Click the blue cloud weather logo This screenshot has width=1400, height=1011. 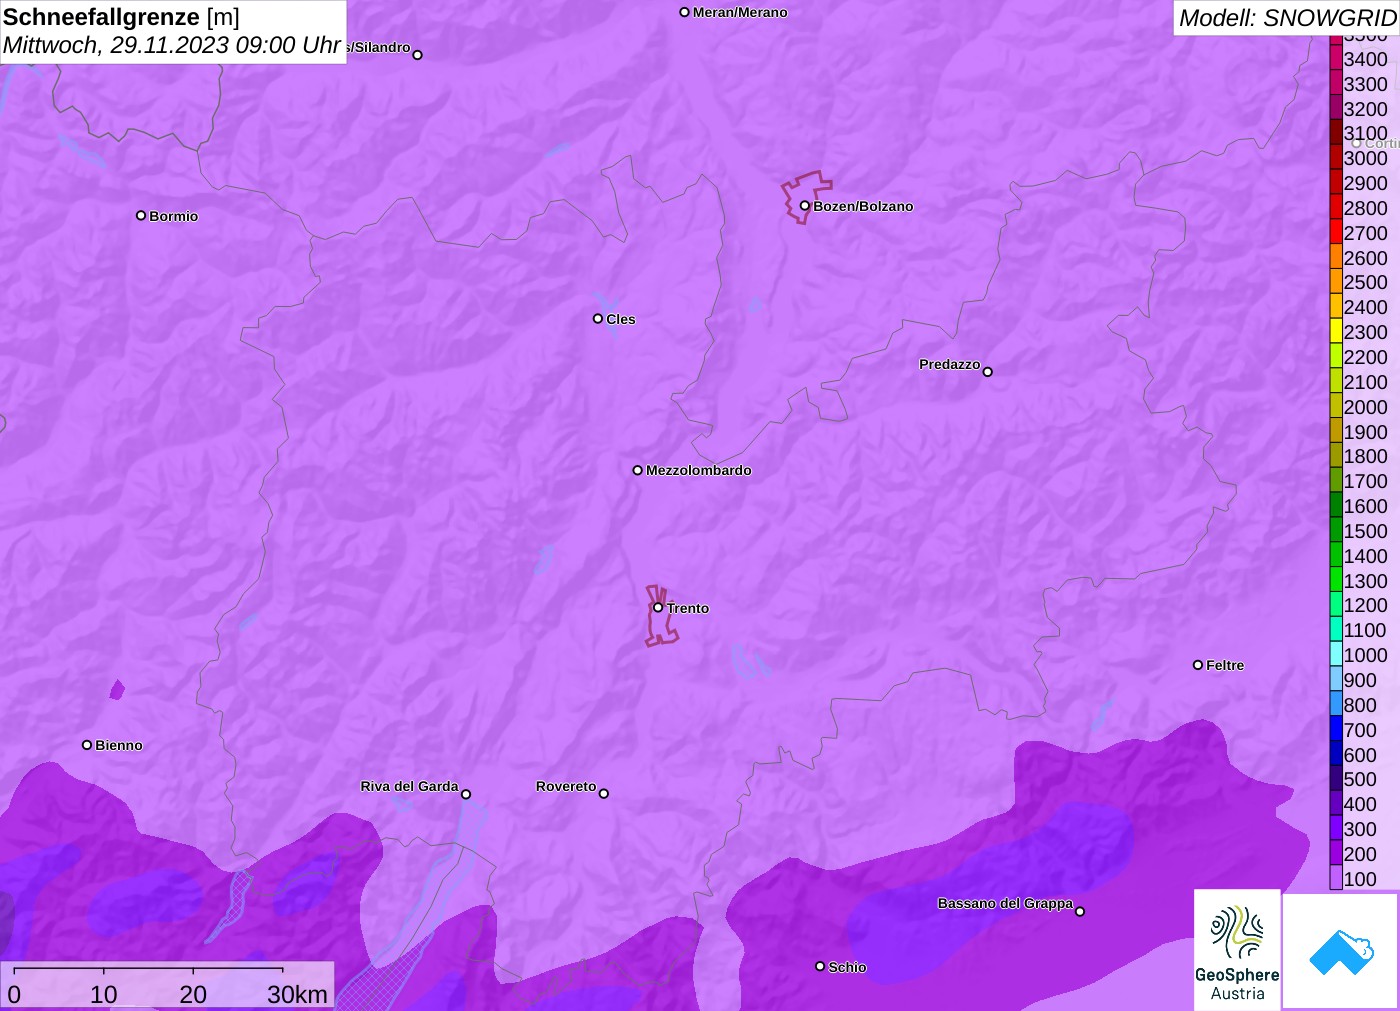[1341, 951]
